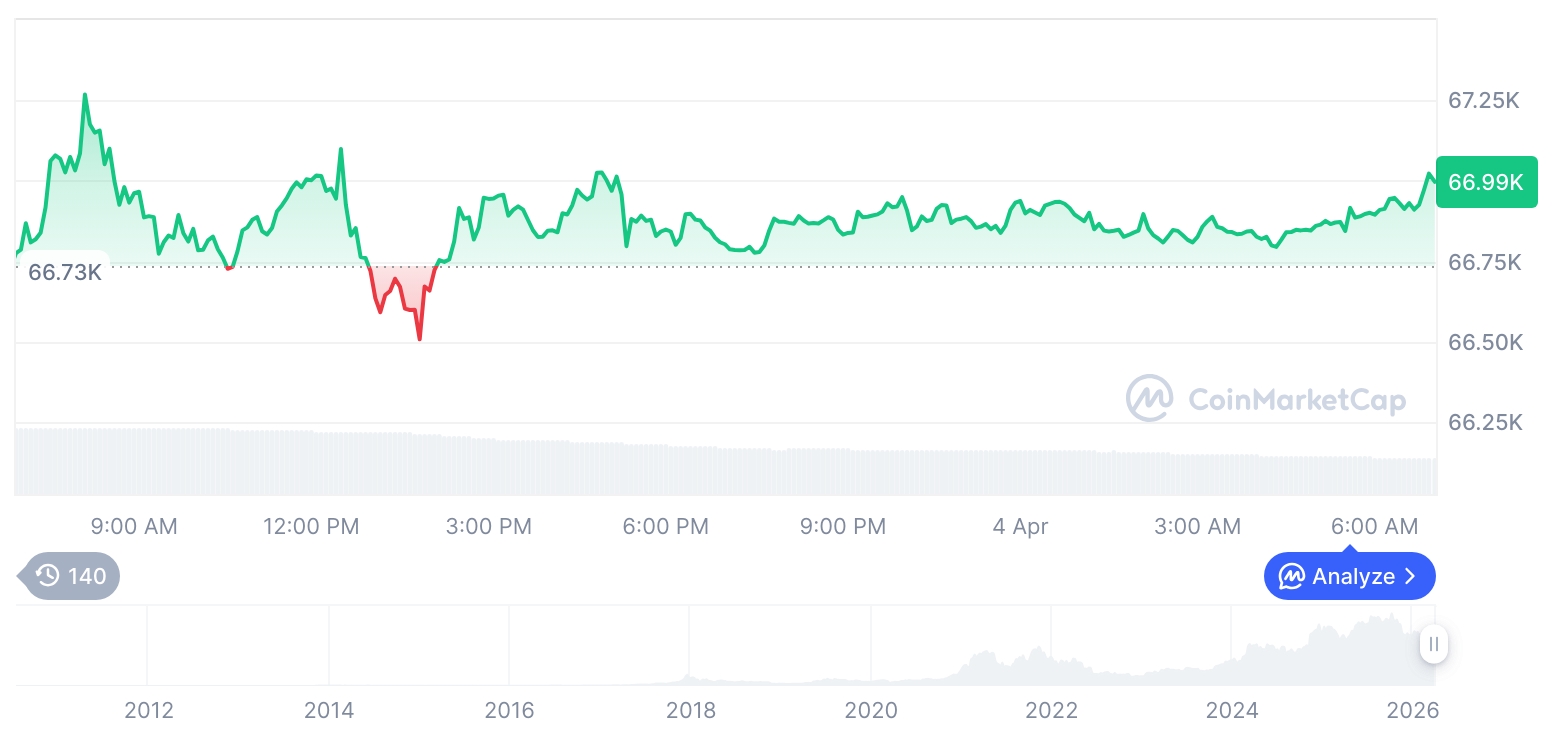
Task: Click the gray volume bars area
Action: coord(700,468)
